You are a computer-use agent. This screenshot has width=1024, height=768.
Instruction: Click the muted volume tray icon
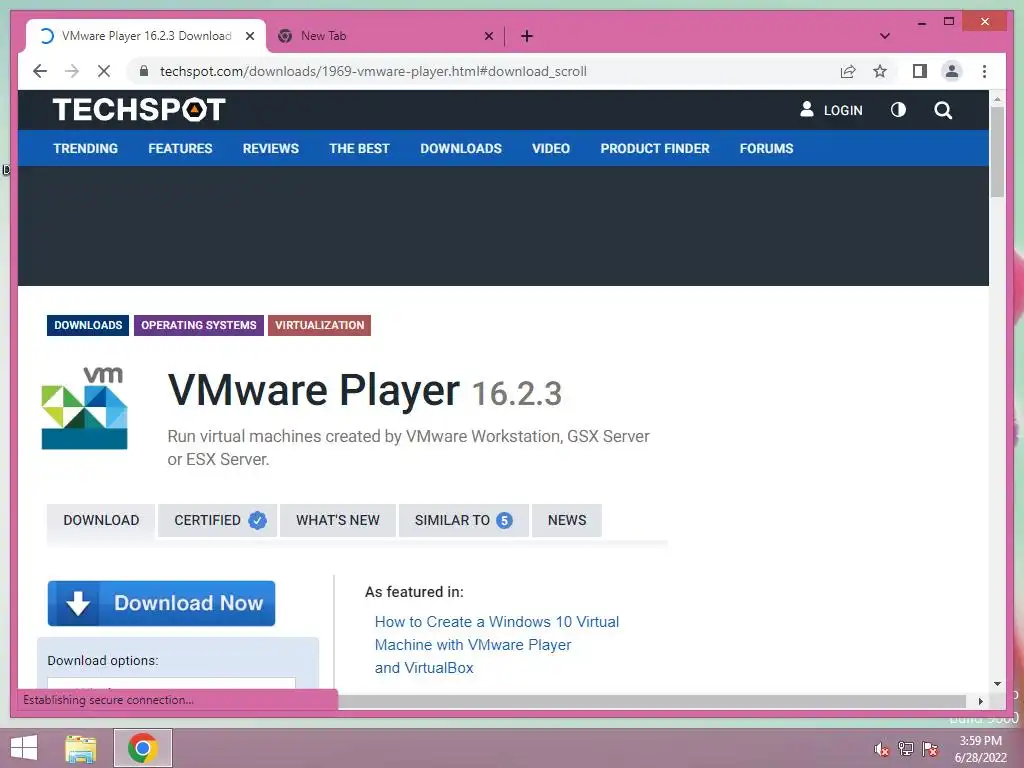coord(882,749)
